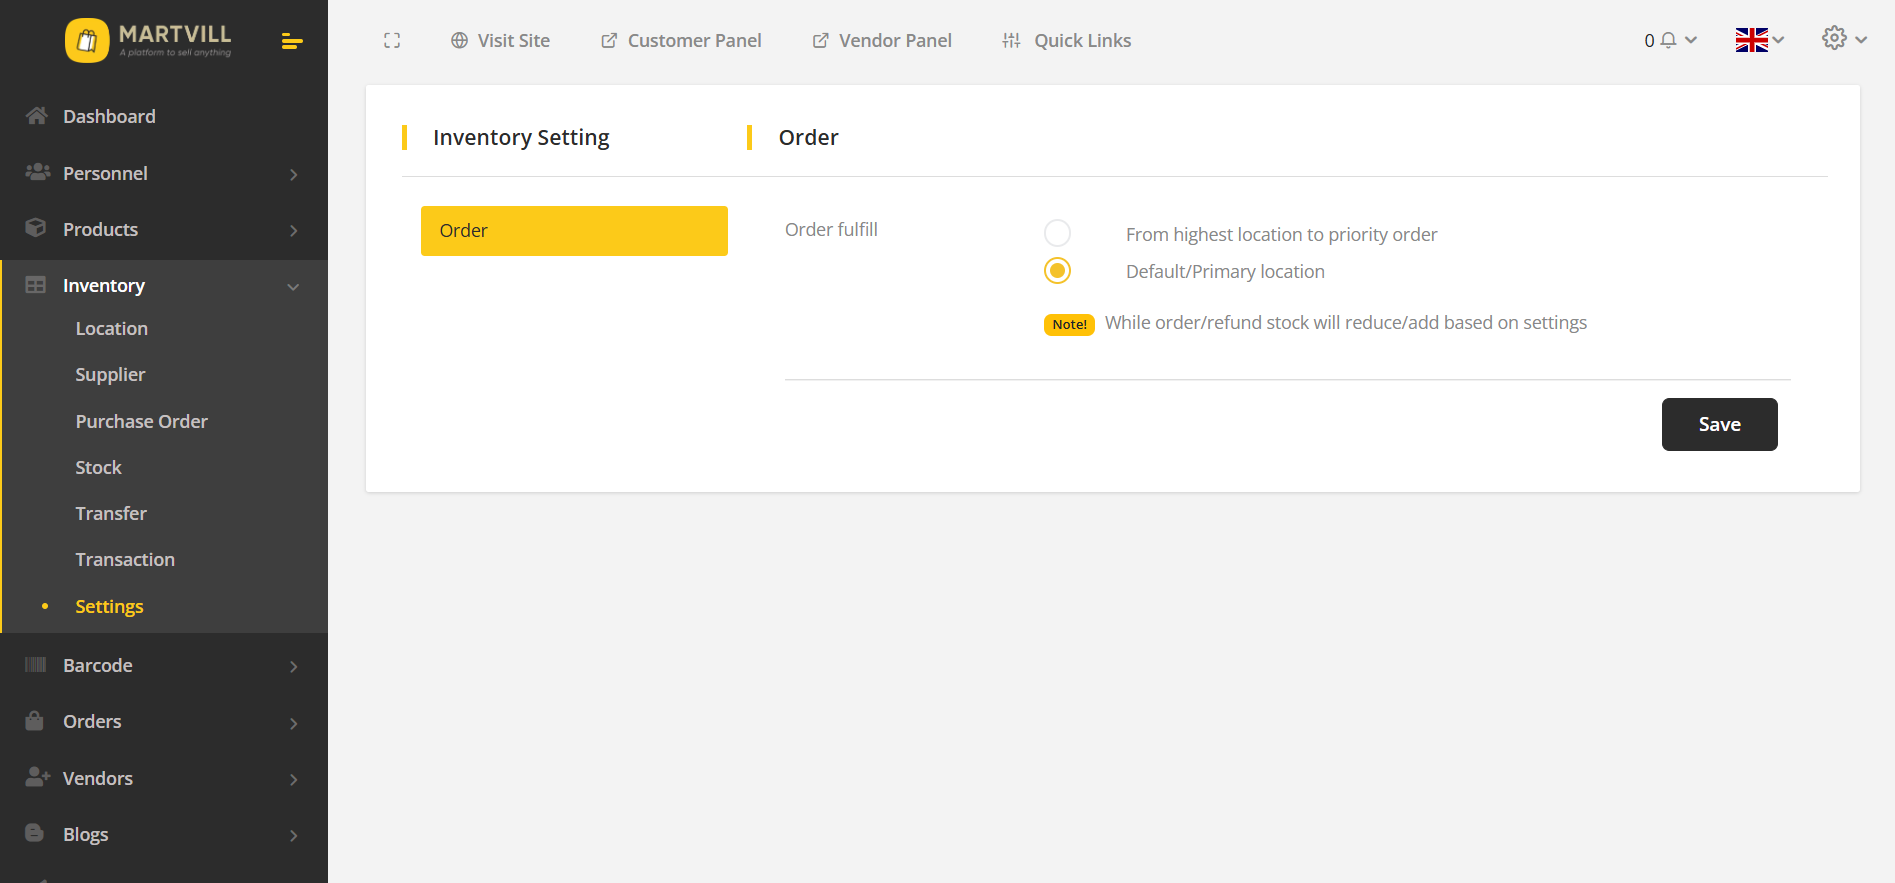Select 'From highest location to priority order' radio
Image resolution: width=1895 pixels, height=883 pixels.
[1057, 234]
